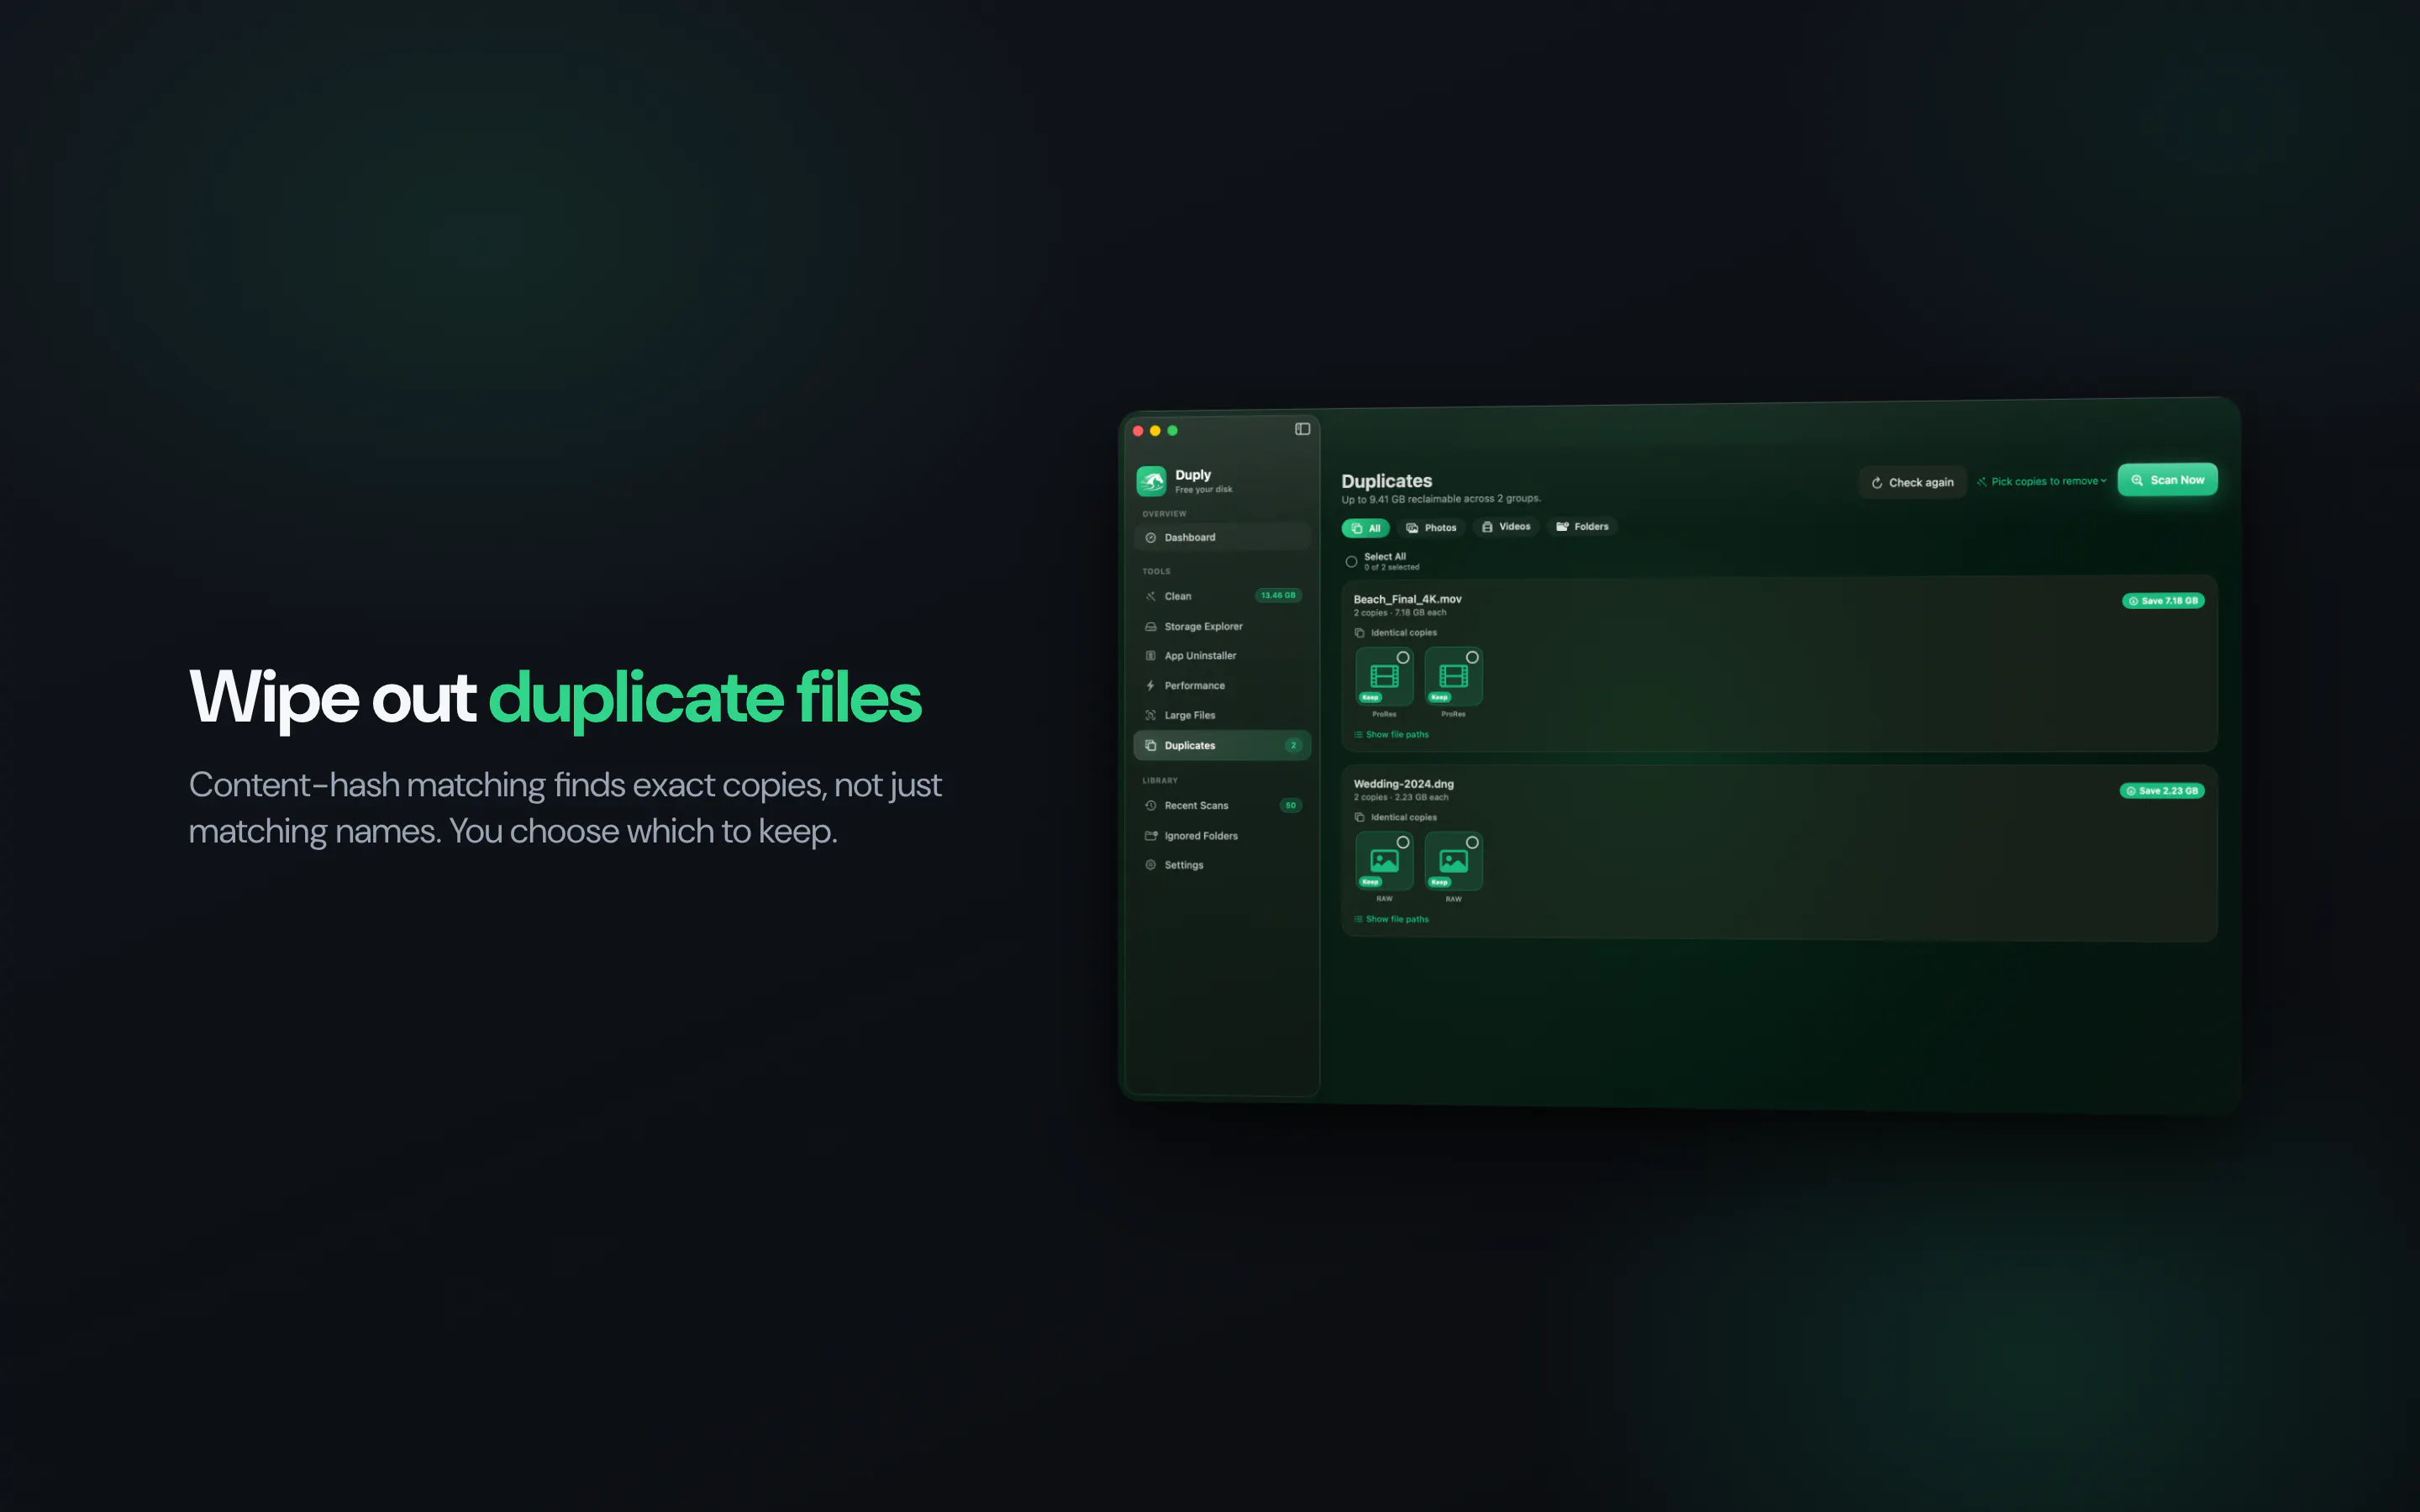This screenshot has width=2420, height=1512.
Task: Open the right RAW image thumbnail
Action: point(1453,861)
